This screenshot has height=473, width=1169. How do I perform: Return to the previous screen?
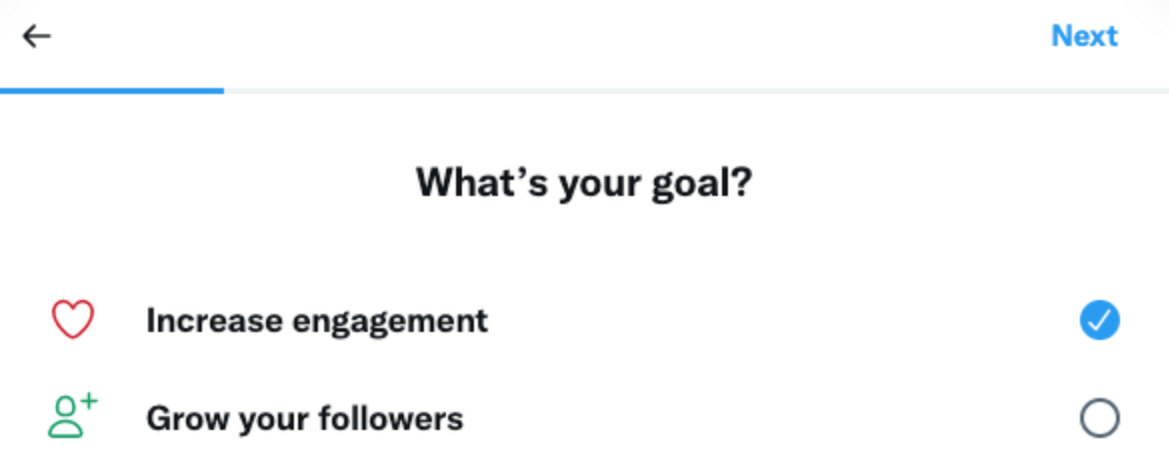37,37
